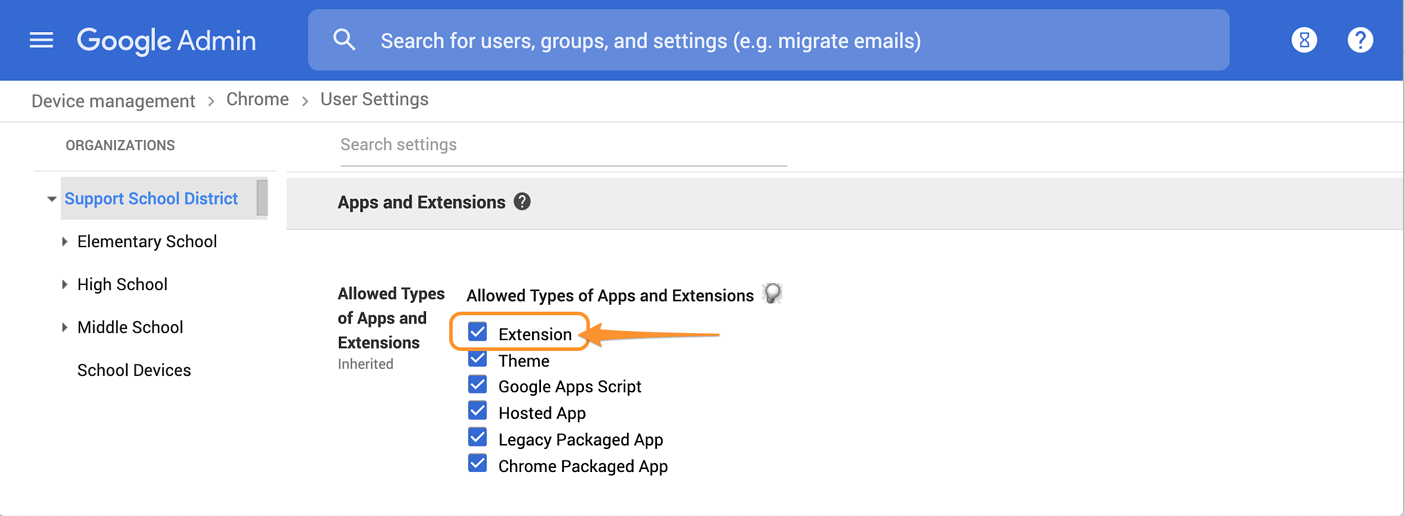Click the search magnifier icon
The width and height of the screenshot is (1405, 516).
[x=344, y=40]
